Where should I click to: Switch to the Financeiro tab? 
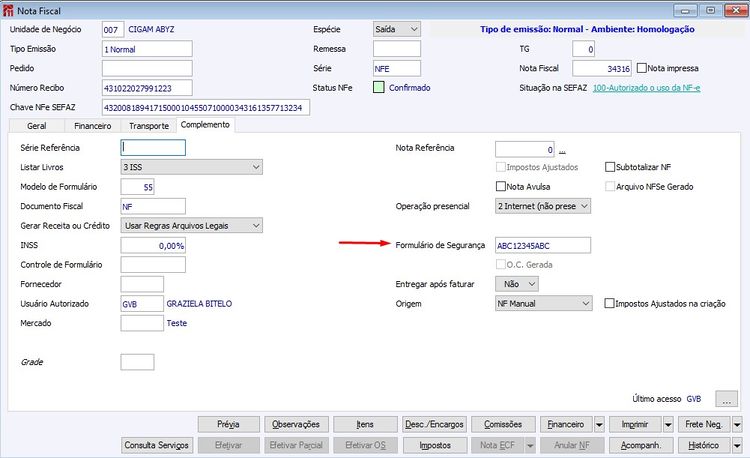coord(92,126)
